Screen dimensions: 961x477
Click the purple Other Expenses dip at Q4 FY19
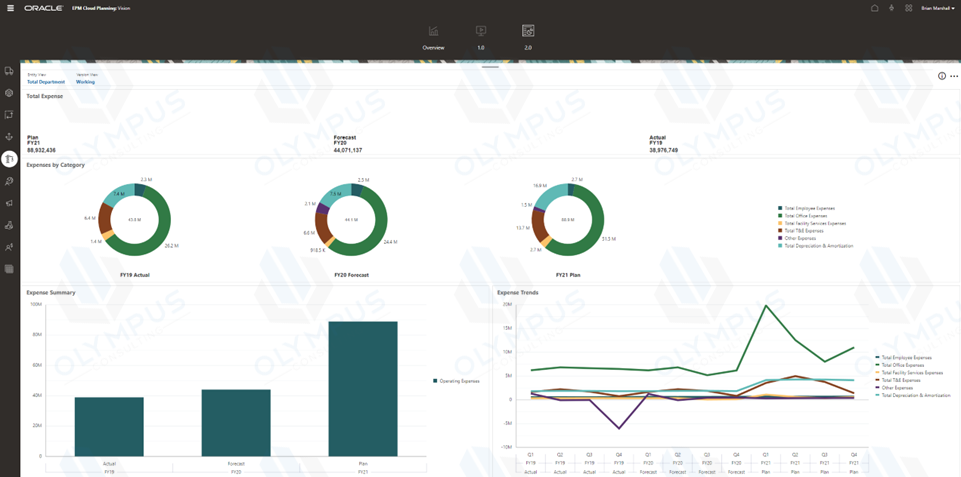pos(620,428)
